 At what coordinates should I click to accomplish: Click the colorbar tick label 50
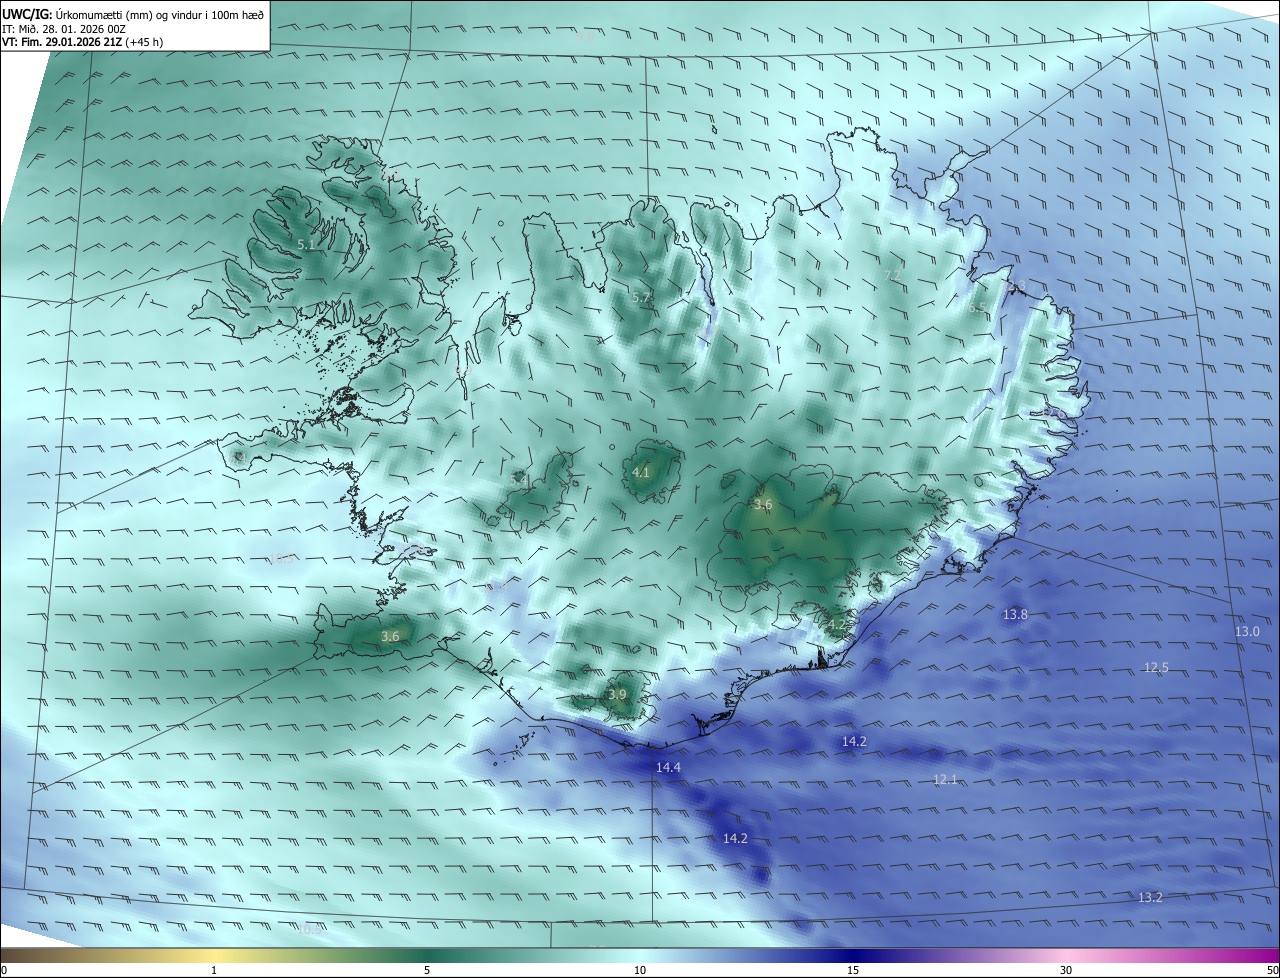click(x=1272, y=970)
